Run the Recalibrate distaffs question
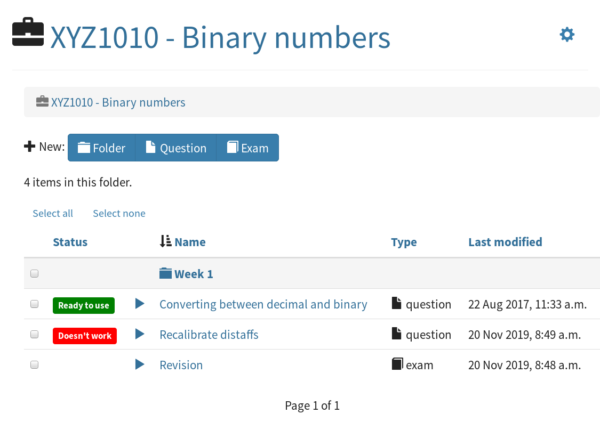Image resolution: width=600 pixels, height=430 pixels. tap(140, 334)
